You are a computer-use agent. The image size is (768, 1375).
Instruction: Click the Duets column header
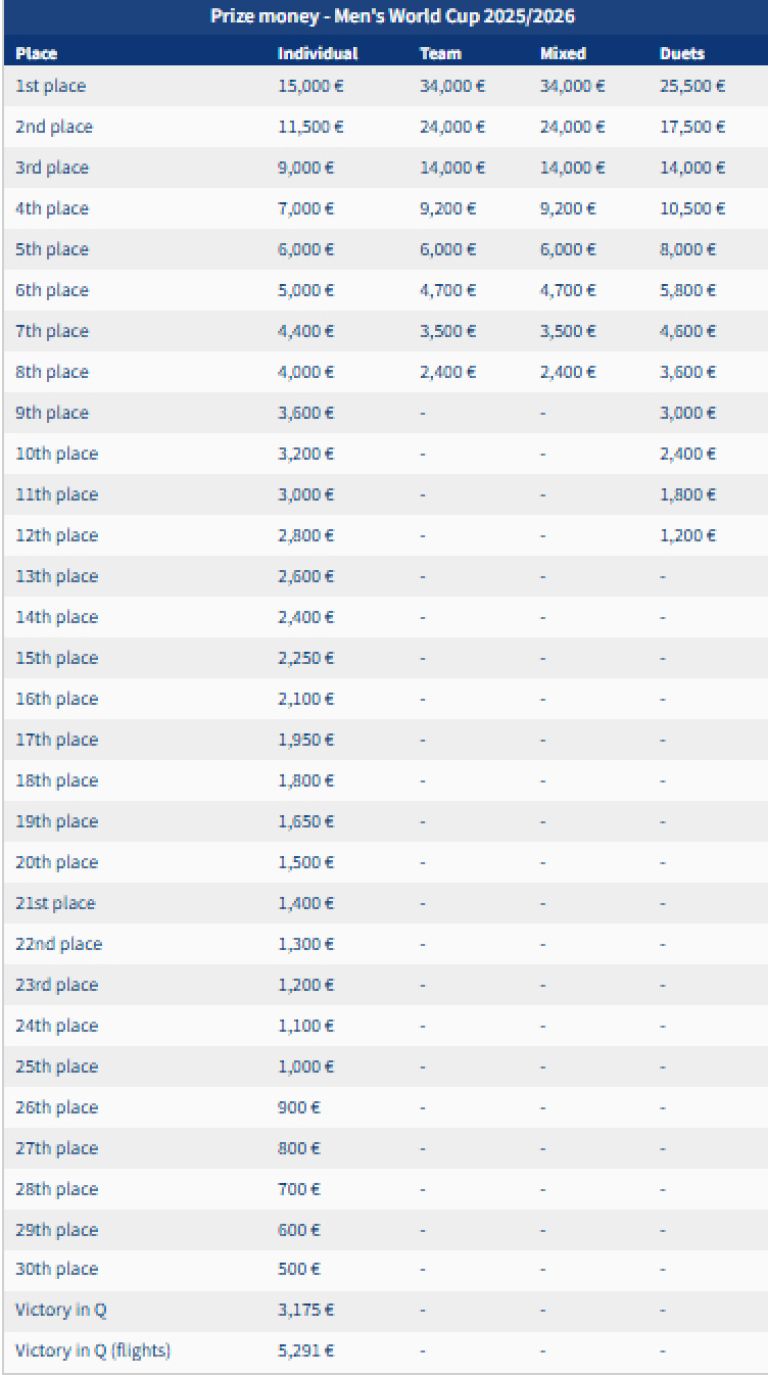682,54
